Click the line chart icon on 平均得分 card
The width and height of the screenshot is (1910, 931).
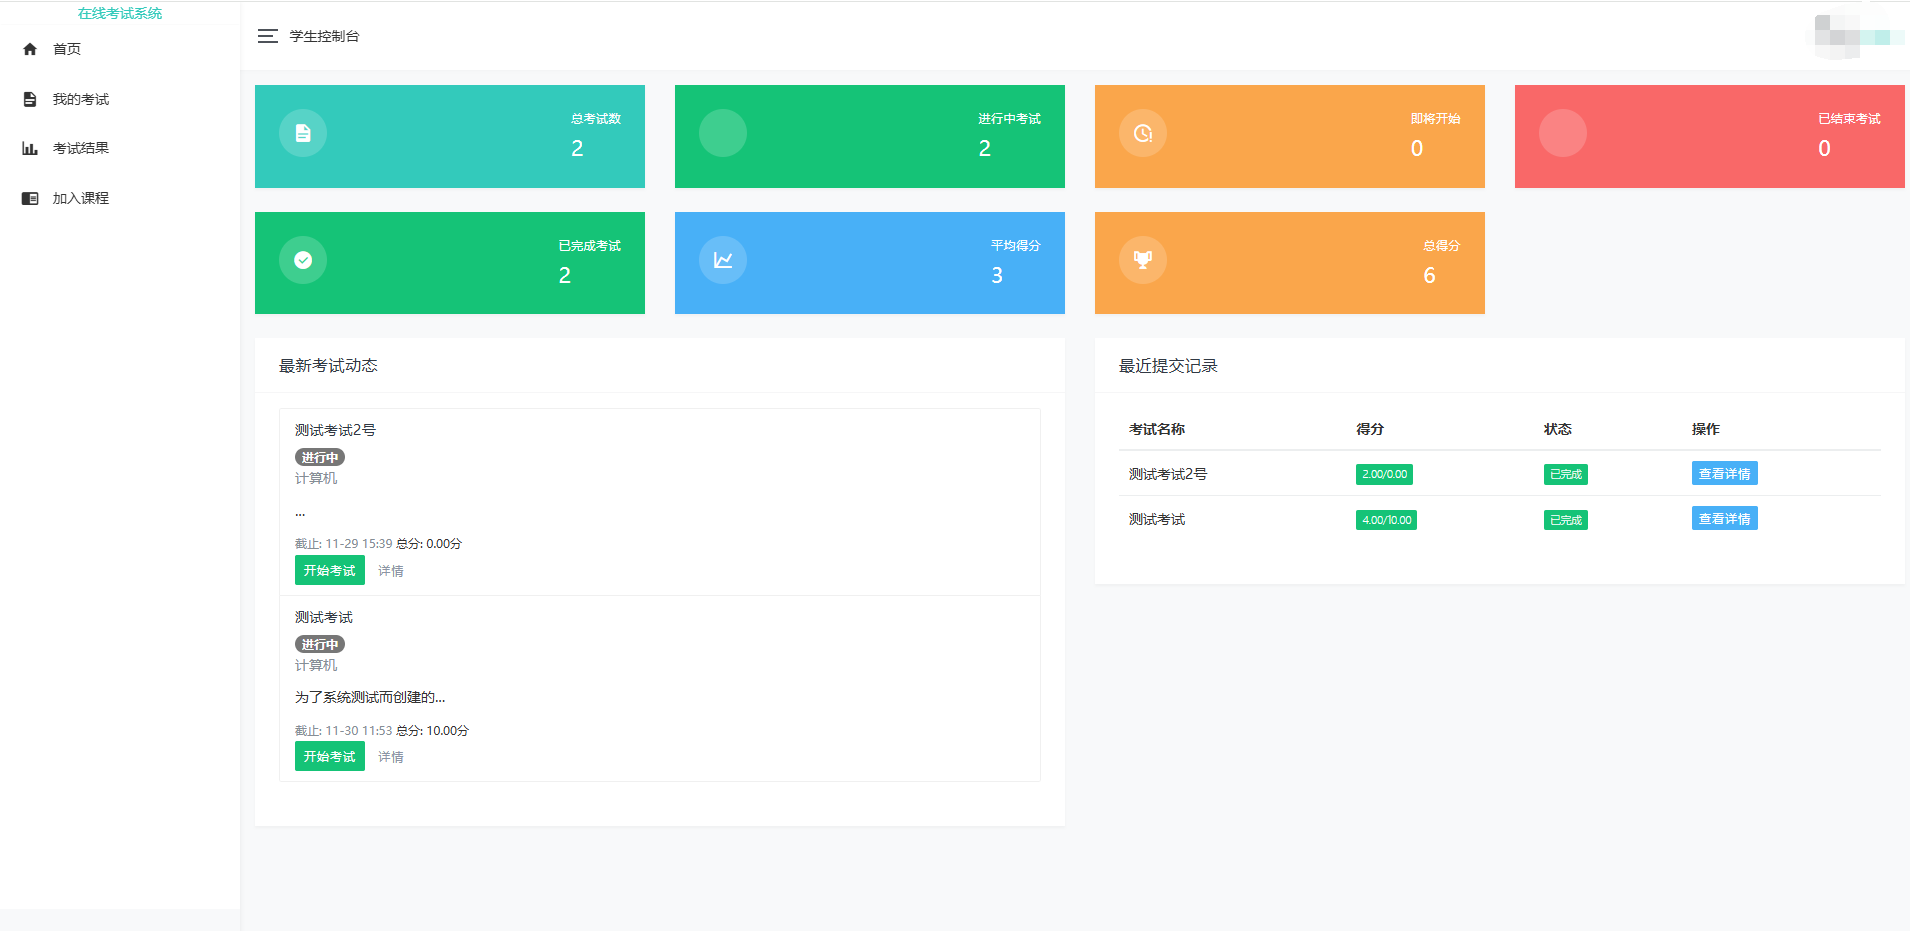(x=723, y=260)
